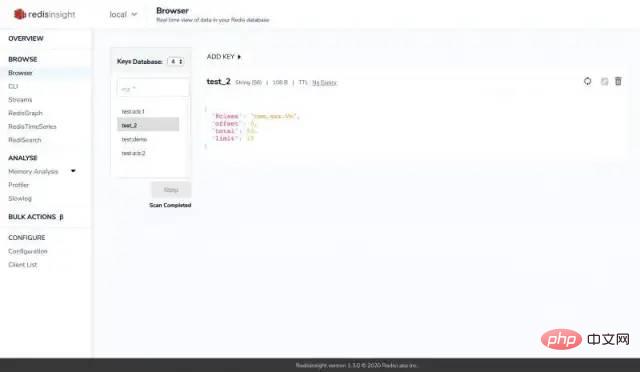Open Slowlog in the sidebar
The height and width of the screenshot is (372, 640).
click(20, 198)
